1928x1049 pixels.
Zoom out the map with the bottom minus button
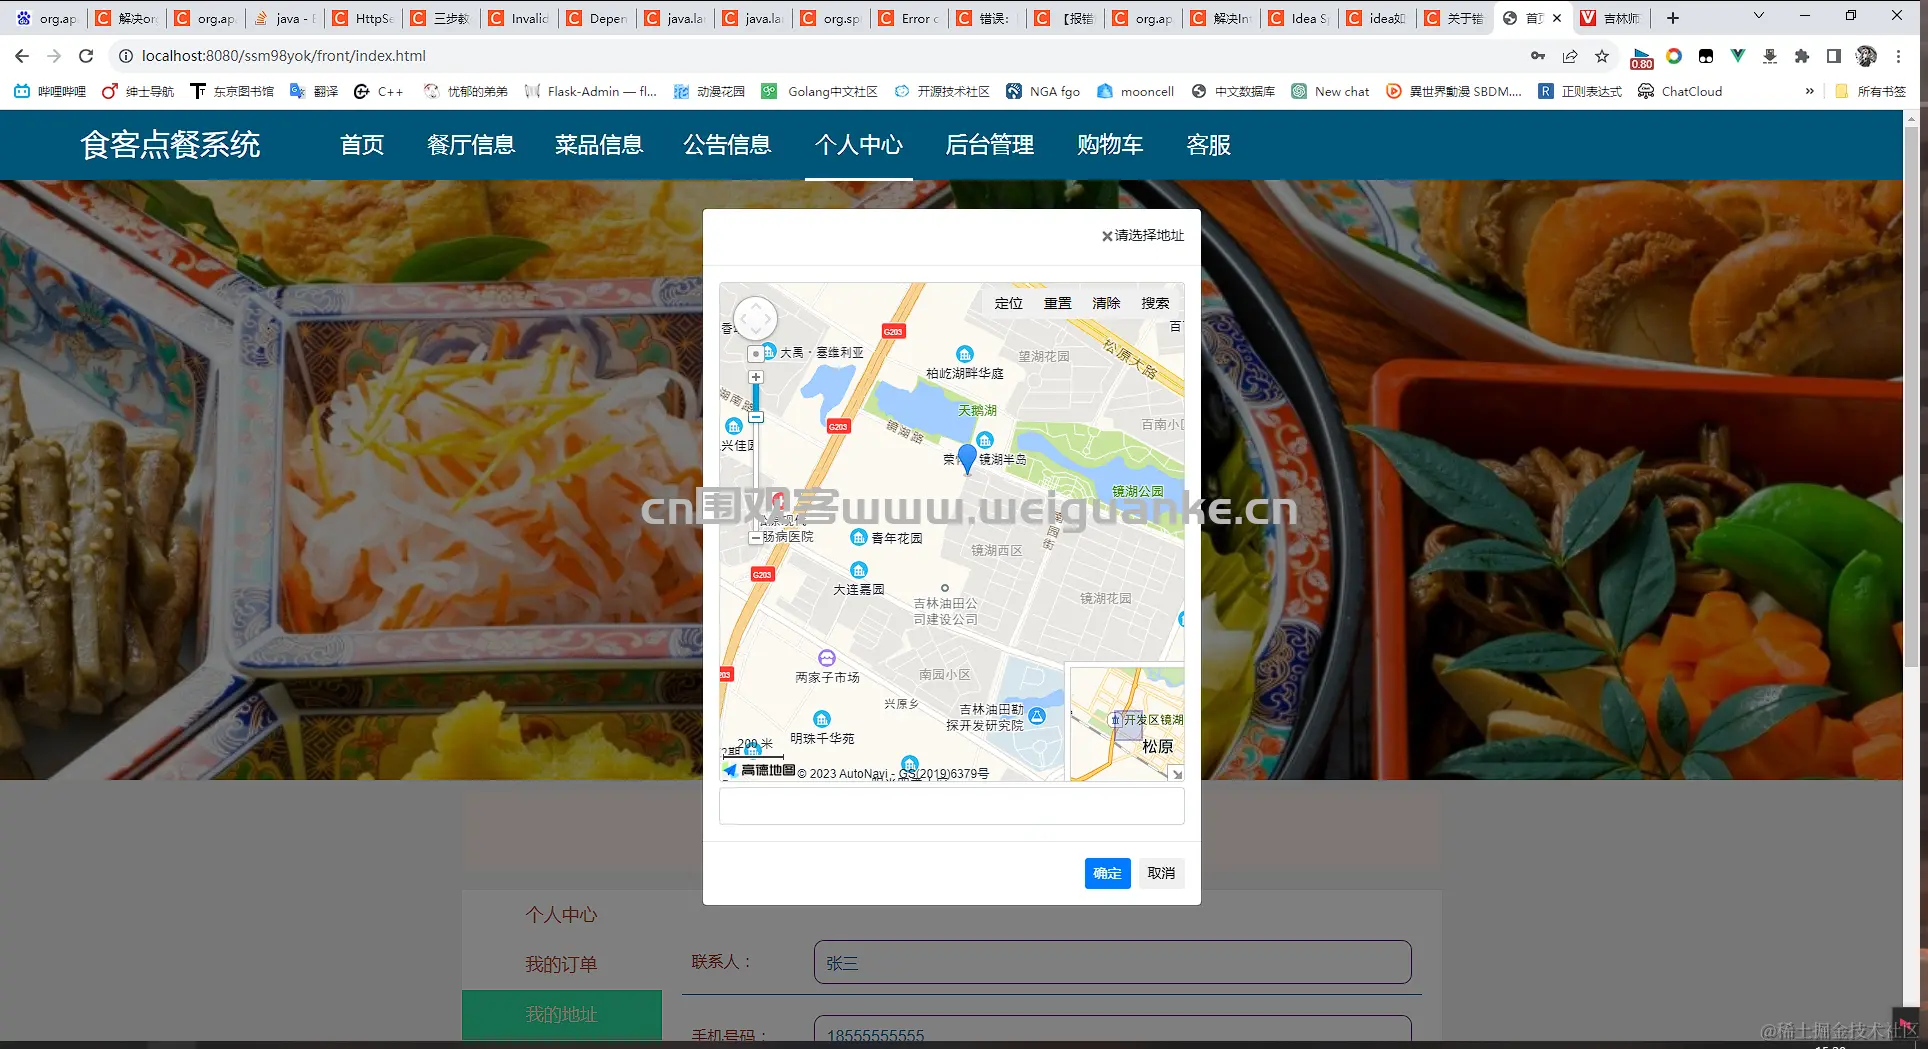click(756, 537)
